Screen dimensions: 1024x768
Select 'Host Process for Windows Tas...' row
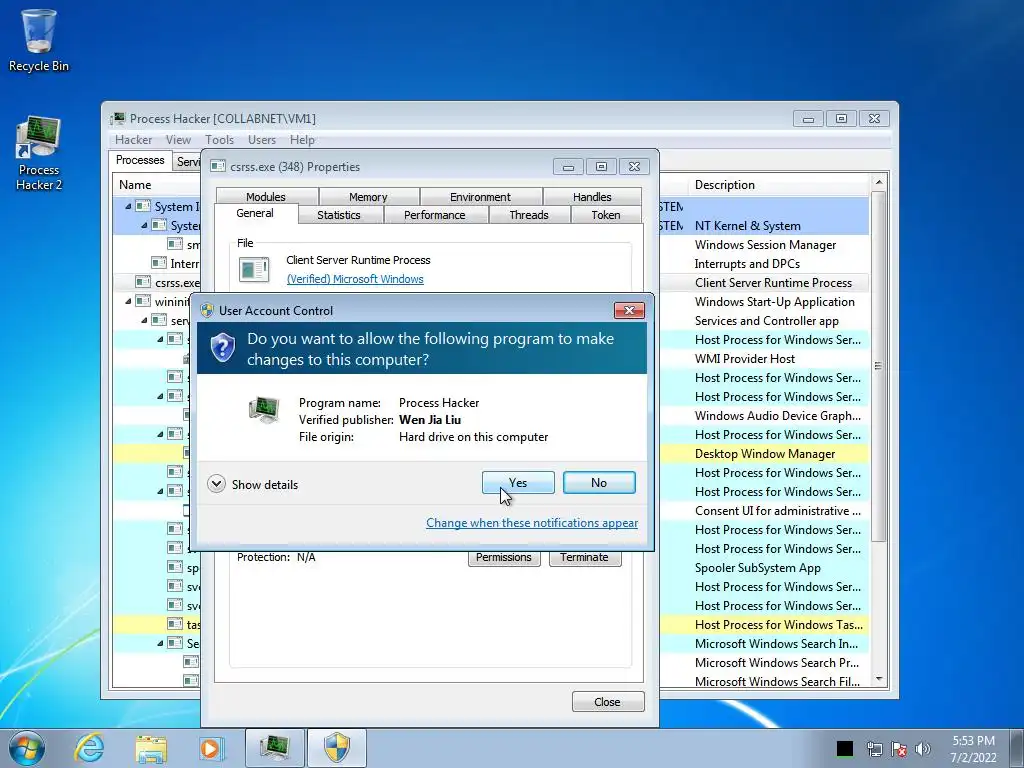778,624
